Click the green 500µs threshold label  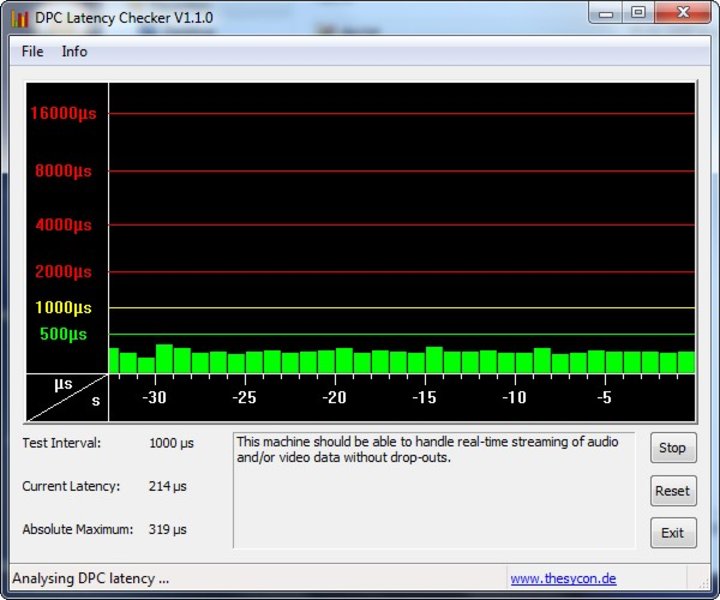(63, 334)
